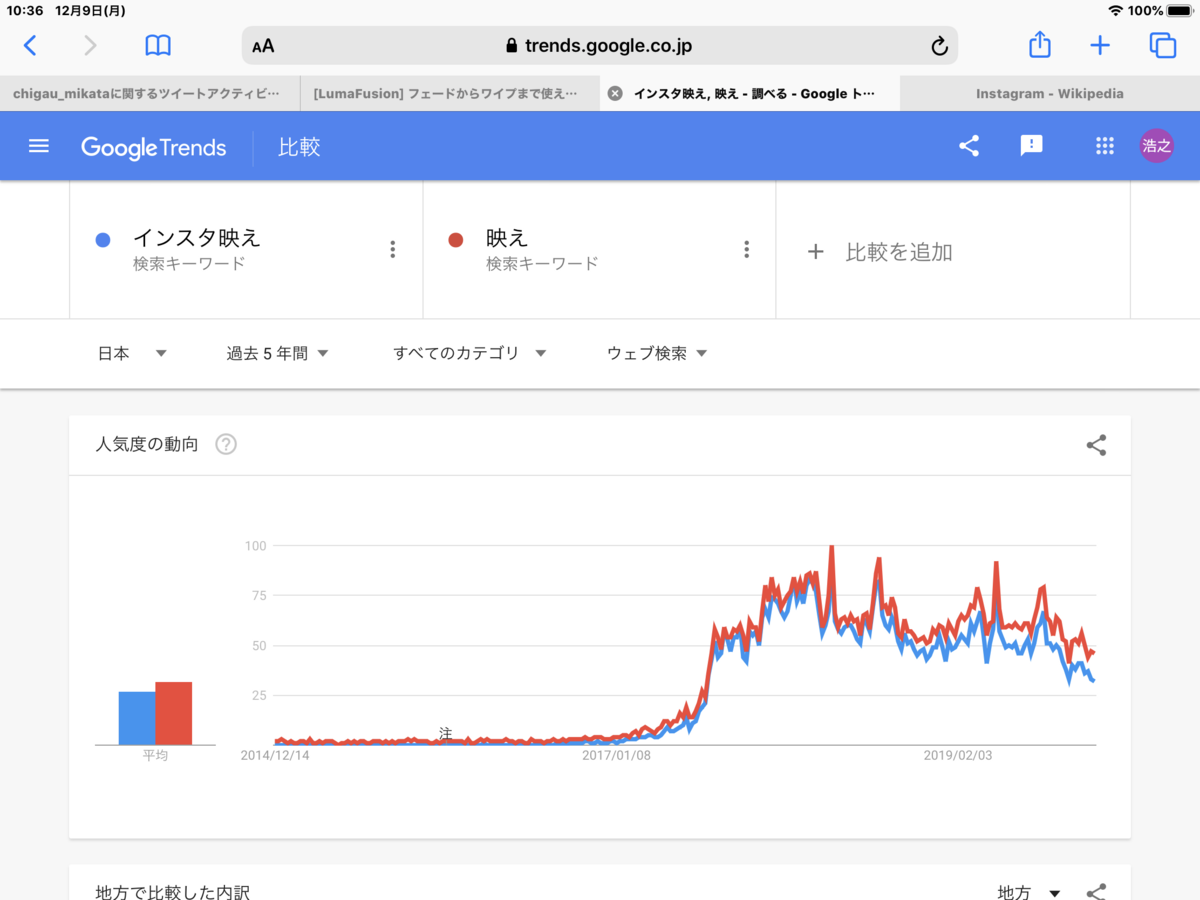
Task: Share comparison via header share icon
Action: [969, 146]
